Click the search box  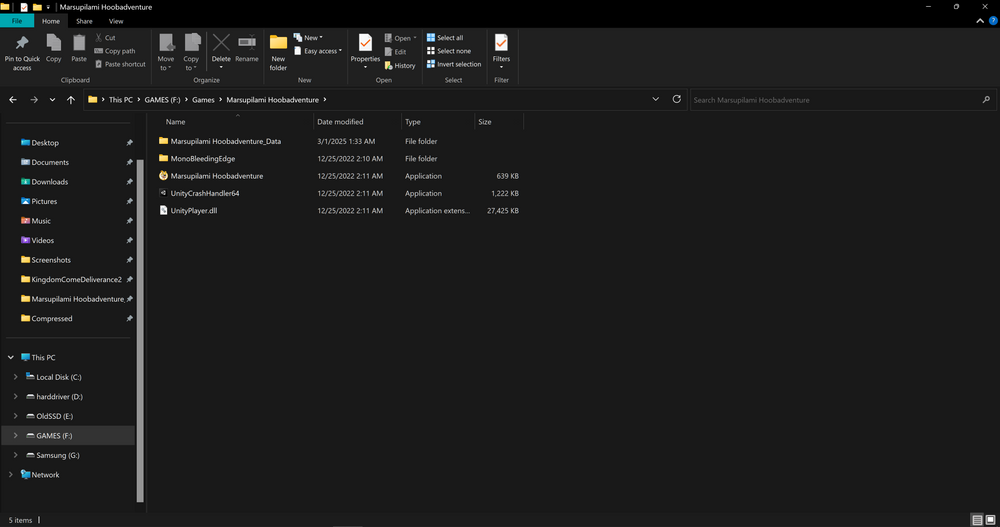click(842, 100)
